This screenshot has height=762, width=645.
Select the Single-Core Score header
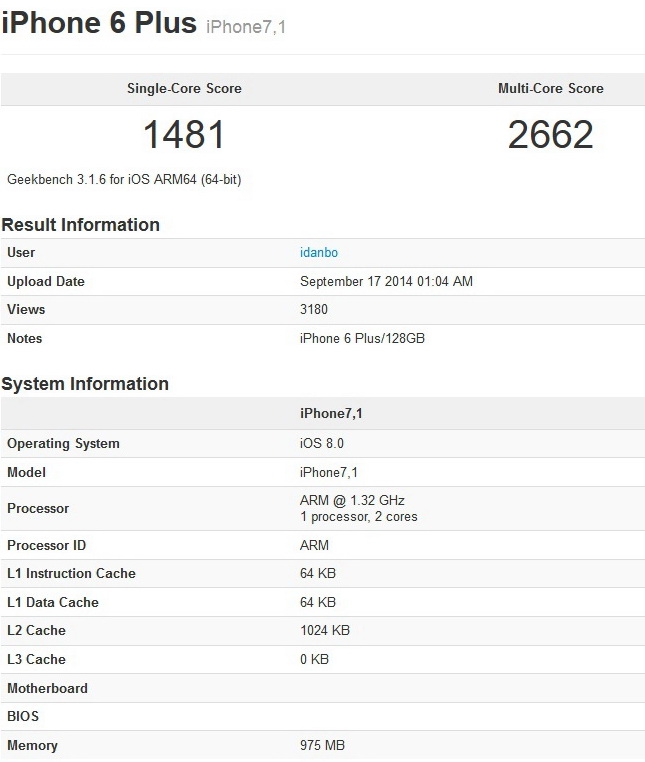(184, 88)
